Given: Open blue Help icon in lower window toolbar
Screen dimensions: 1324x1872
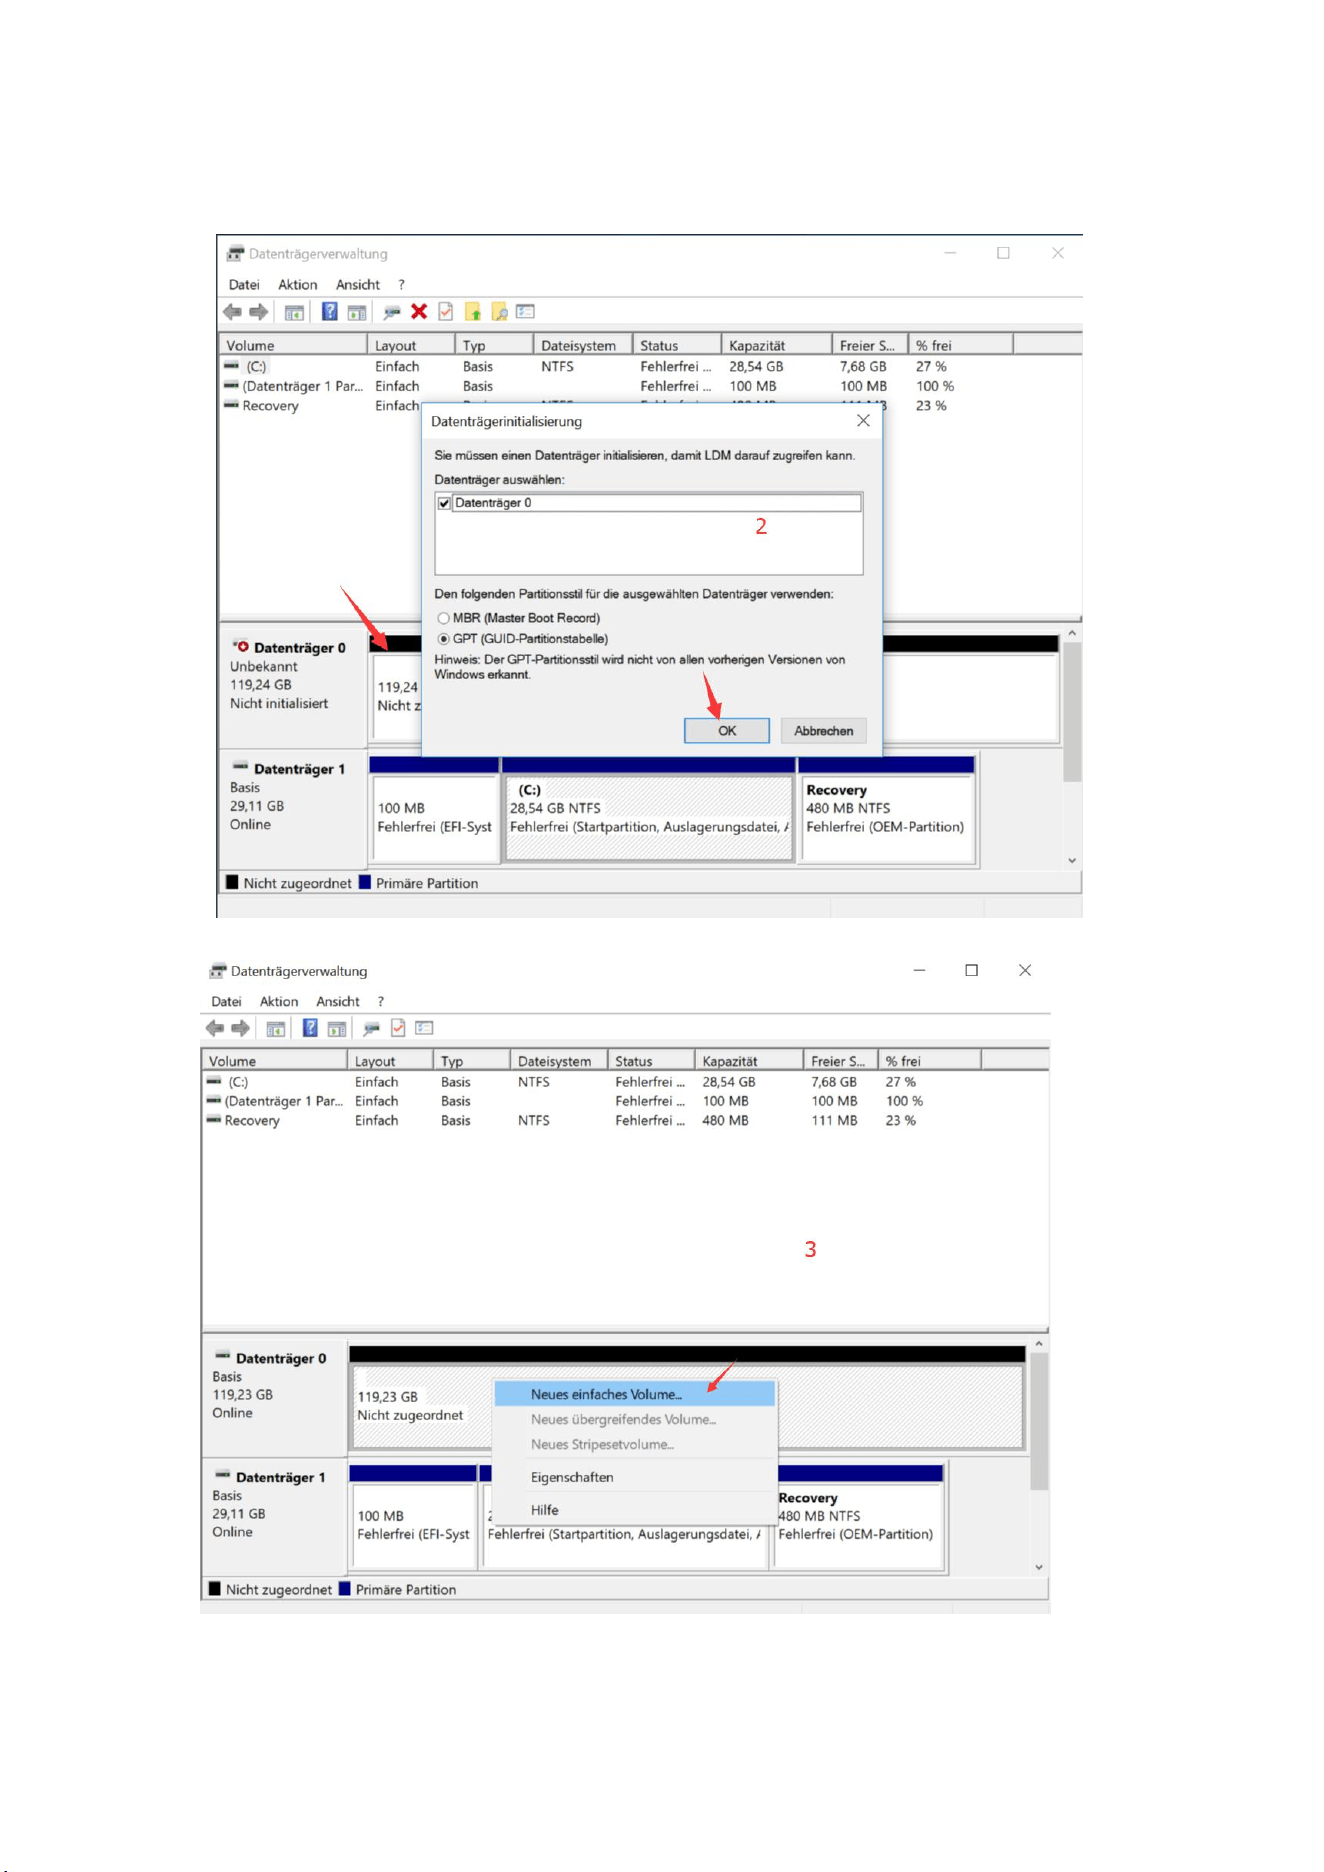Looking at the screenshot, I should coord(311,1027).
